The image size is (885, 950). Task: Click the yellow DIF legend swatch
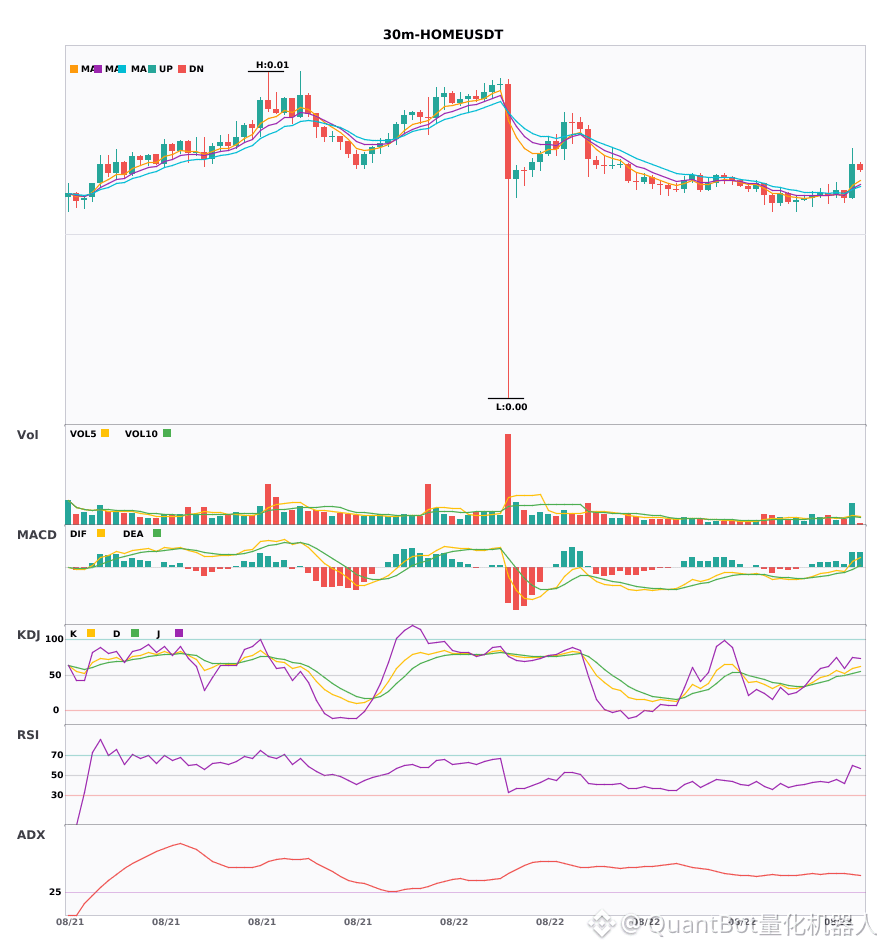[101, 533]
